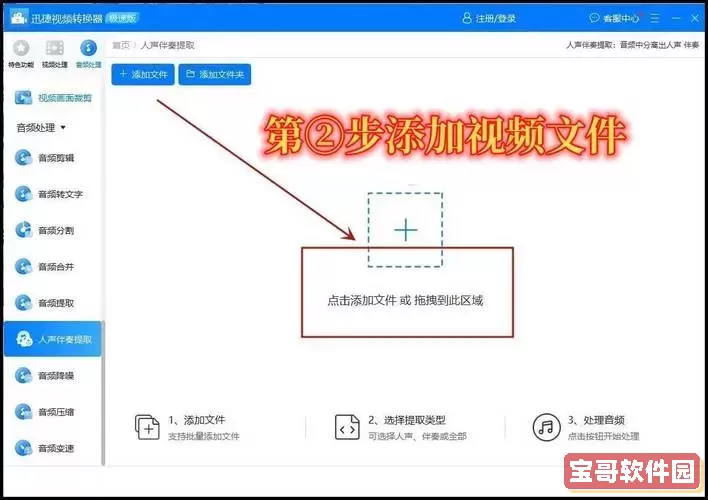Open the 音频合并 tool
Viewport: 708px width, 500px height.
tap(53, 267)
